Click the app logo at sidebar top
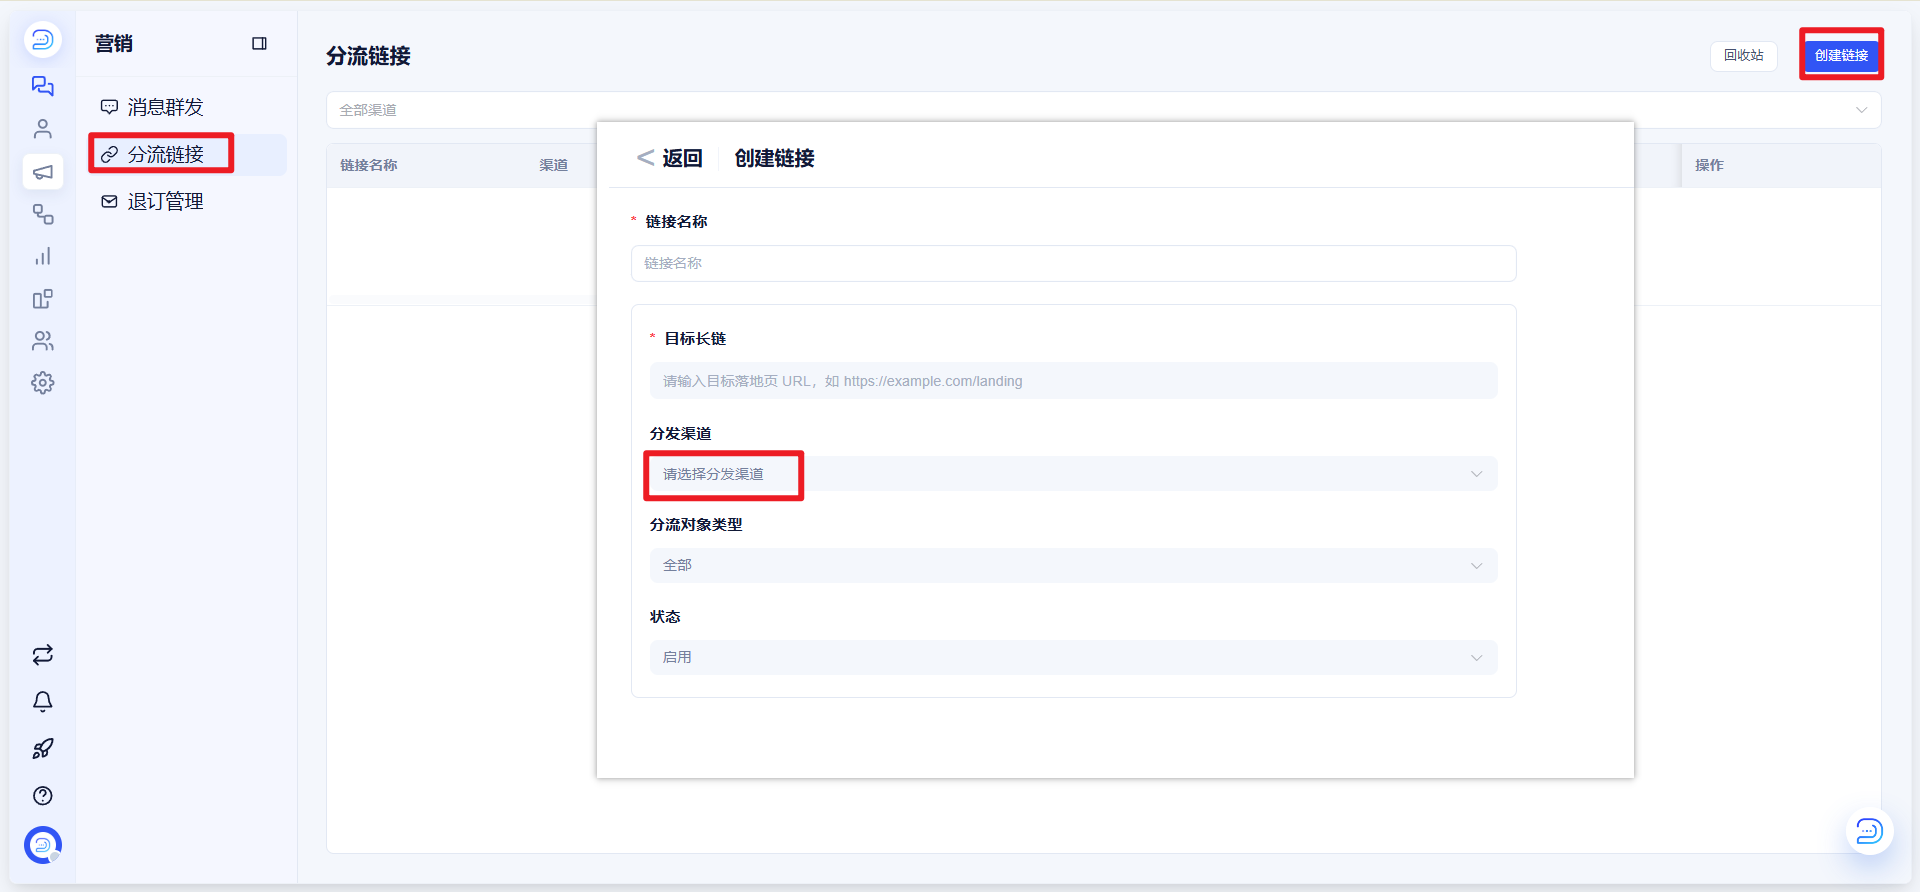Image resolution: width=1920 pixels, height=892 pixels. click(42, 40)
